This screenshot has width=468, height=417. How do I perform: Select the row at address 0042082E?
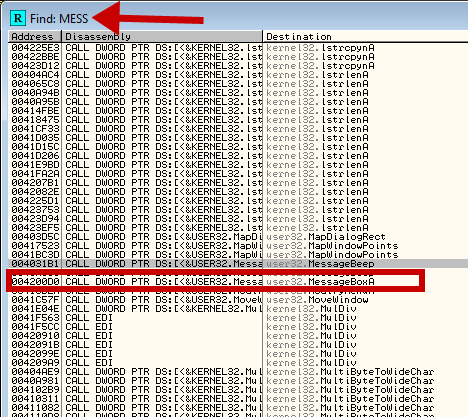tap(238, 192)
